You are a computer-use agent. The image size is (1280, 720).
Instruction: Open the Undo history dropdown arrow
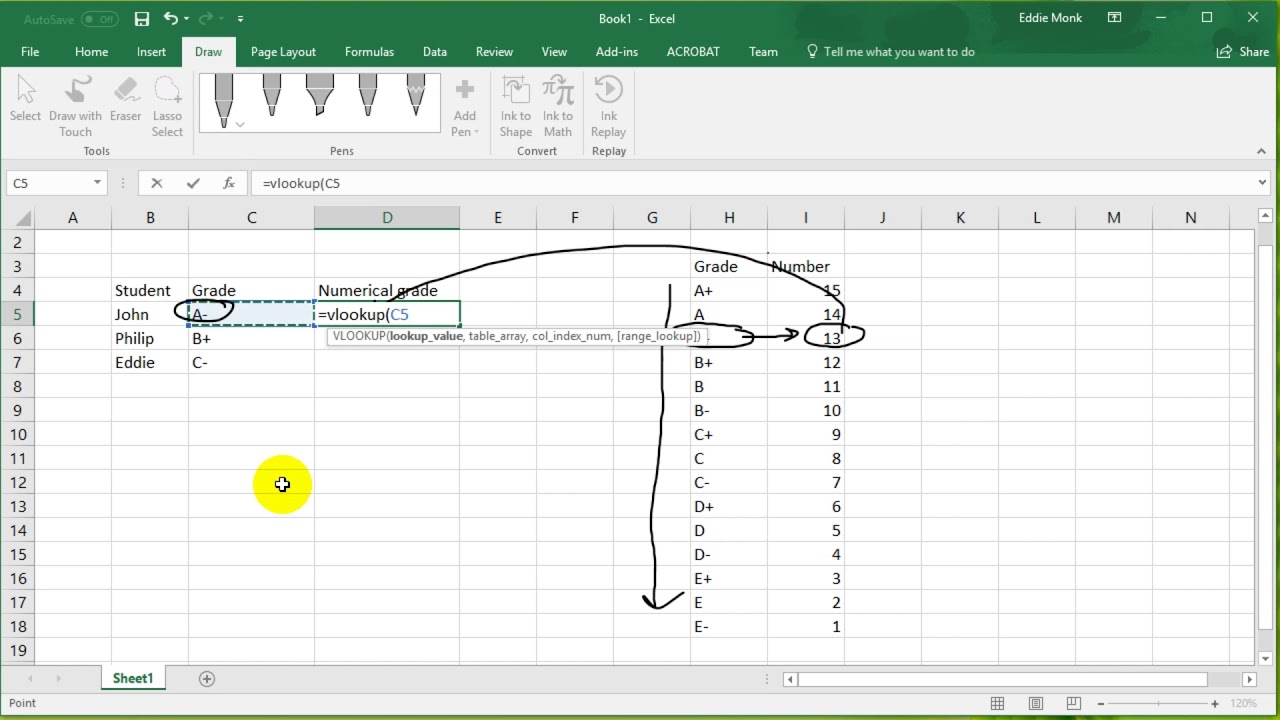[x=188, y=19]
